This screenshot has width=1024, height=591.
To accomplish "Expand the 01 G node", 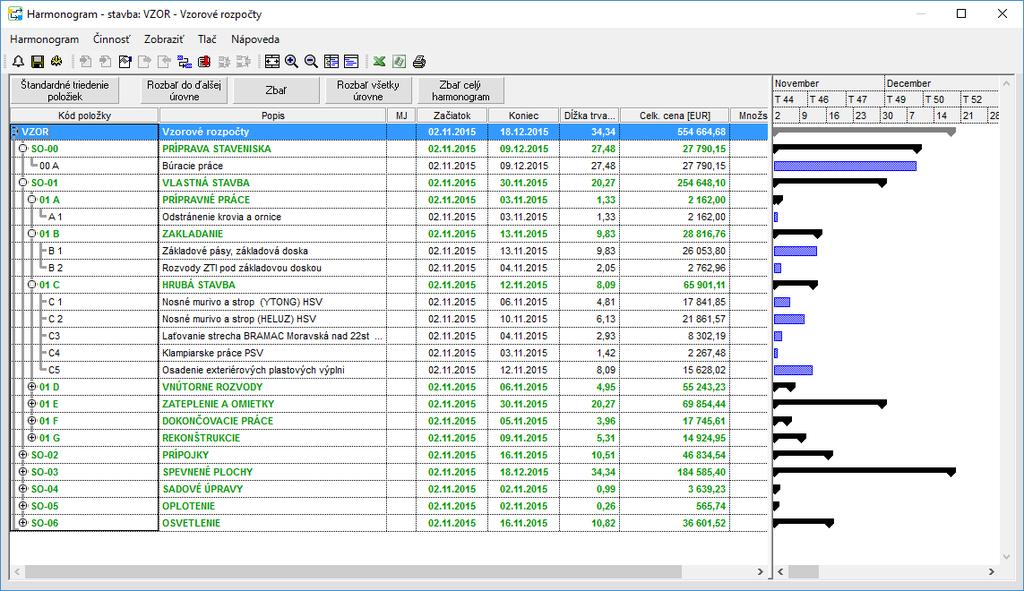I will coord(31,438).
